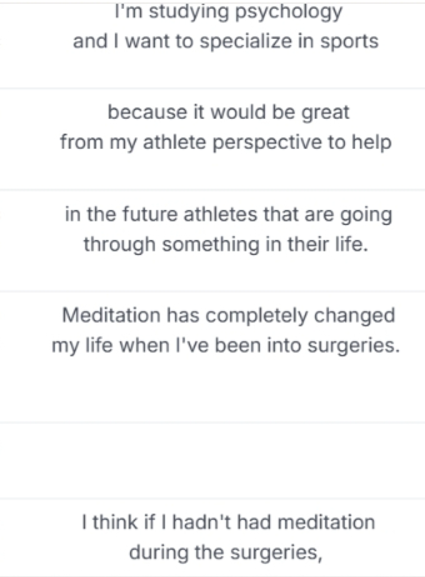
Task: Select the "because it would be great" caption line
Action: pos(229,112)
